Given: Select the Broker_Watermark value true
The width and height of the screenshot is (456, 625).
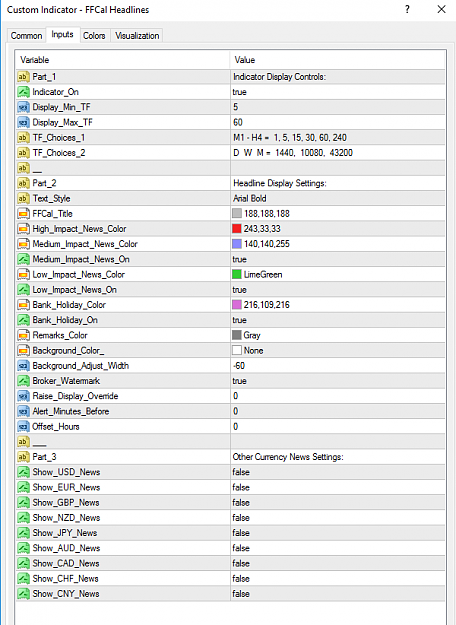Looking at the screenshot, I should click(240, 381).
